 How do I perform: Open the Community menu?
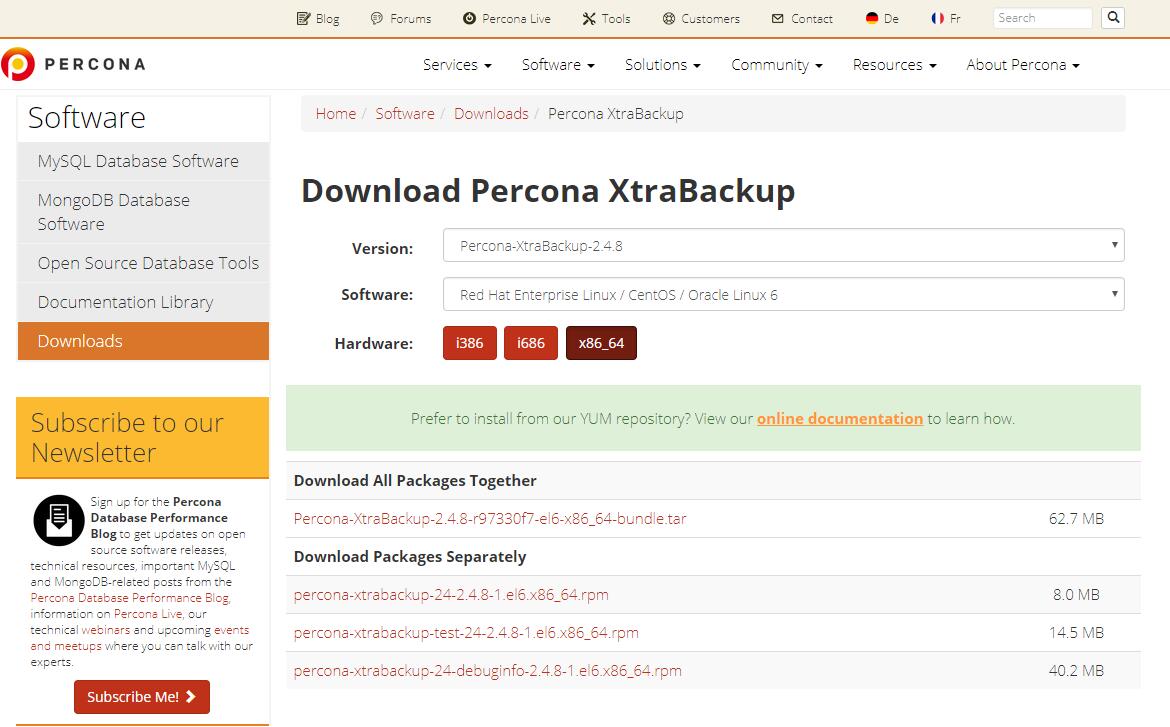776,65
